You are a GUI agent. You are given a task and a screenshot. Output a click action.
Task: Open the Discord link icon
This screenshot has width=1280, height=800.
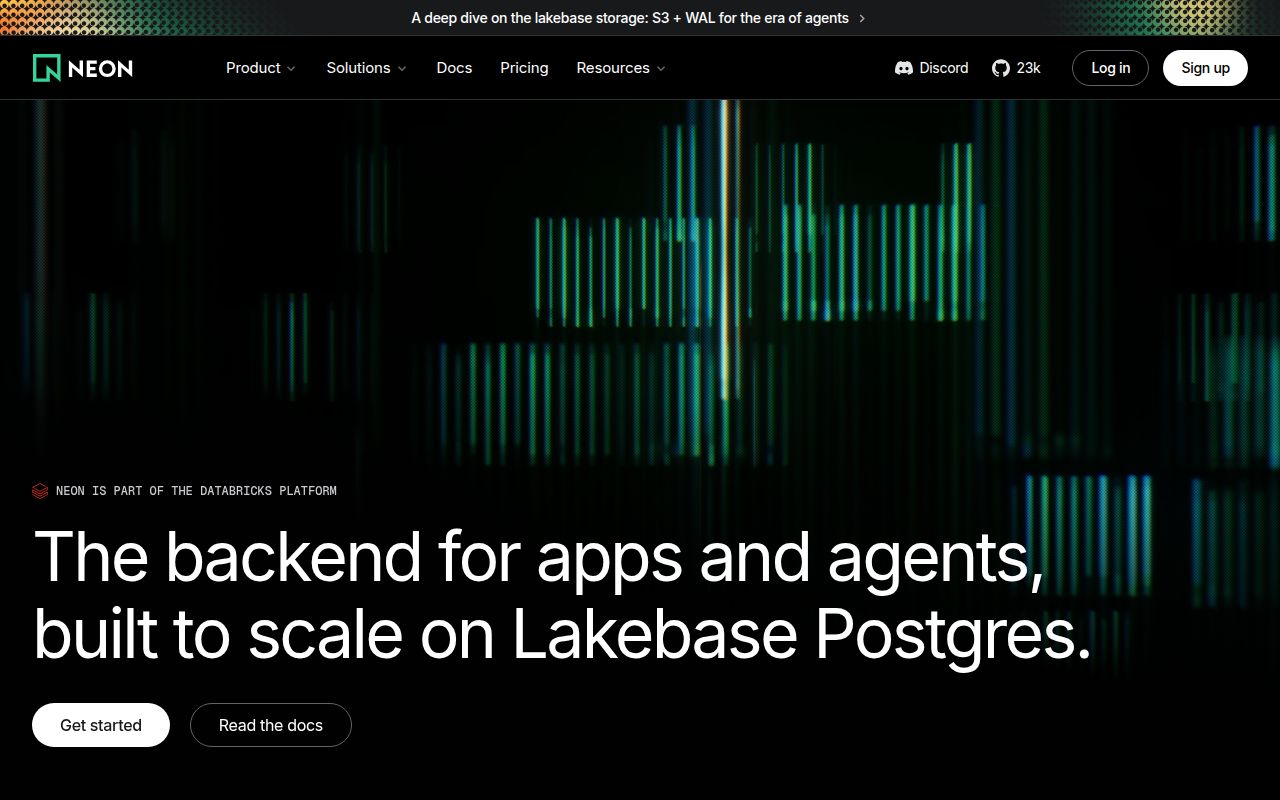[x=904, y=68]
